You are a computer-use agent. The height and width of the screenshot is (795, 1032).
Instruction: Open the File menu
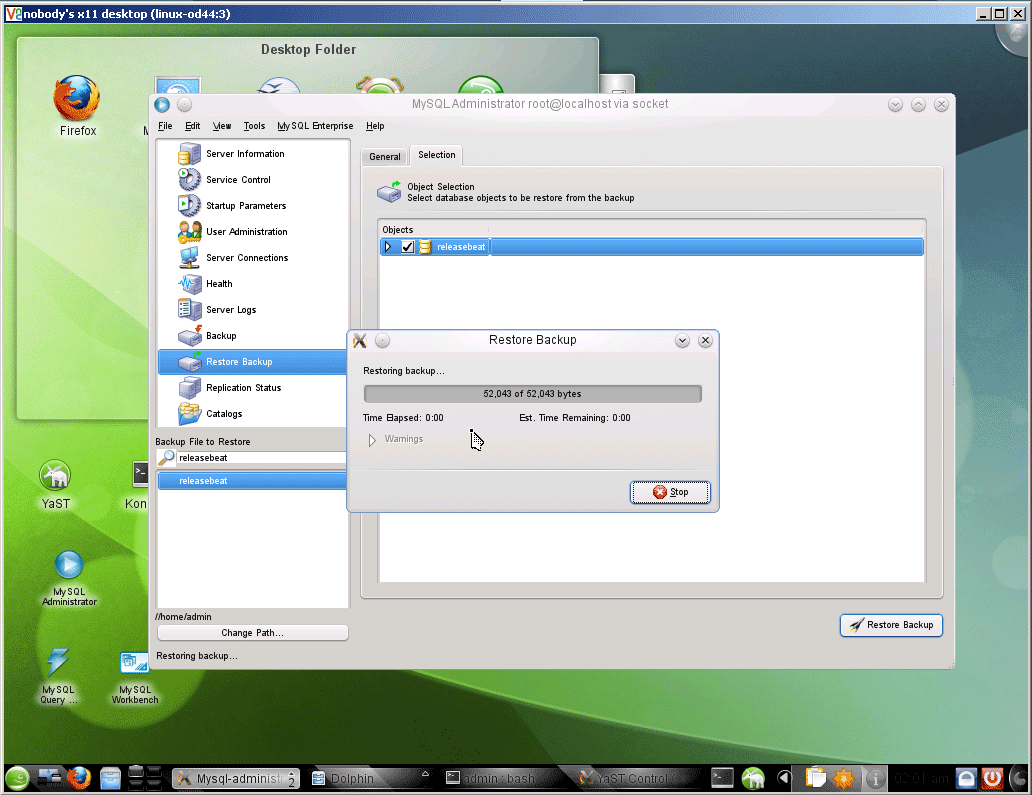165,126
